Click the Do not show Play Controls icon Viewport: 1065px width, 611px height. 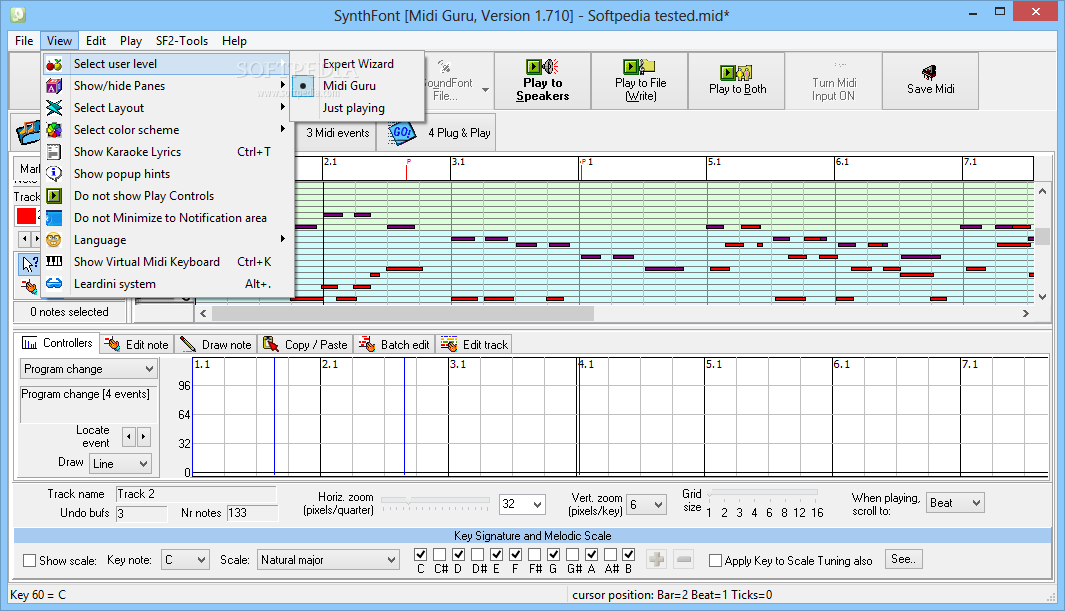[54, 196]
